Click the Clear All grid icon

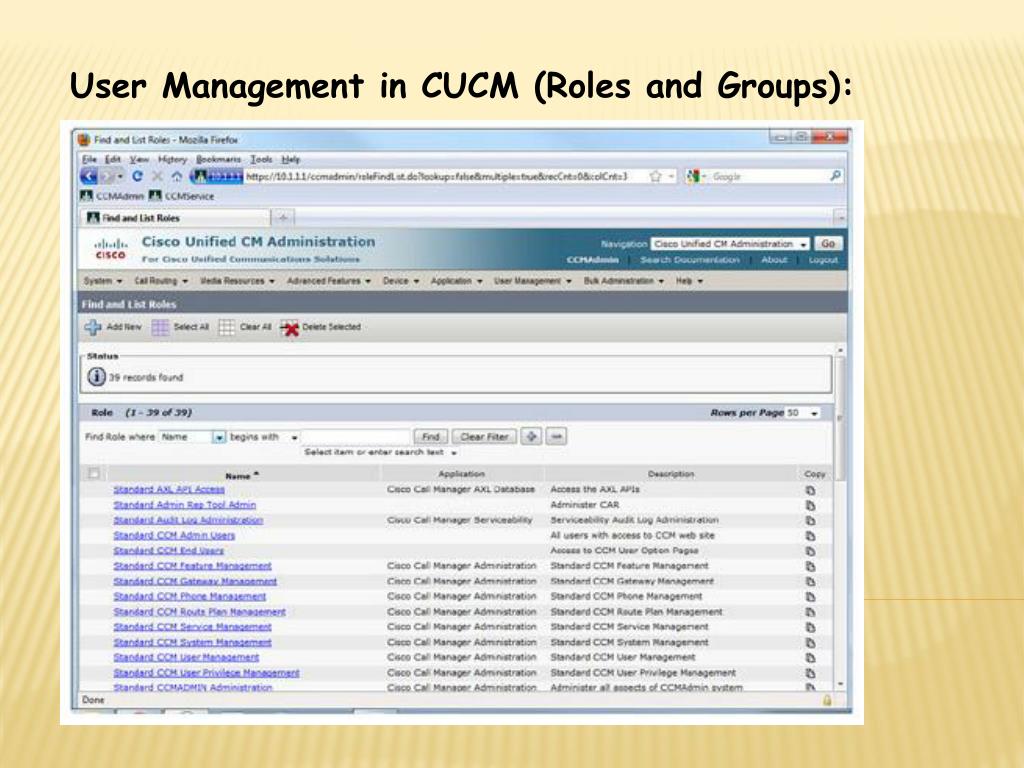[227, 327]
